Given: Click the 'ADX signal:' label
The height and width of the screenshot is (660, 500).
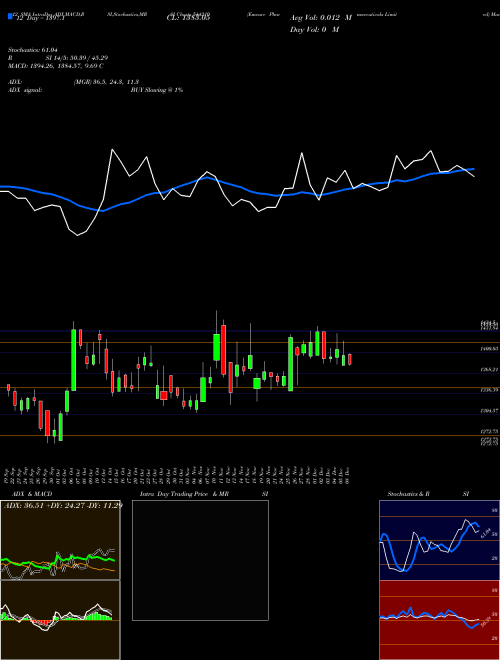Looking at the screenshot, I should tap(25, 90).
